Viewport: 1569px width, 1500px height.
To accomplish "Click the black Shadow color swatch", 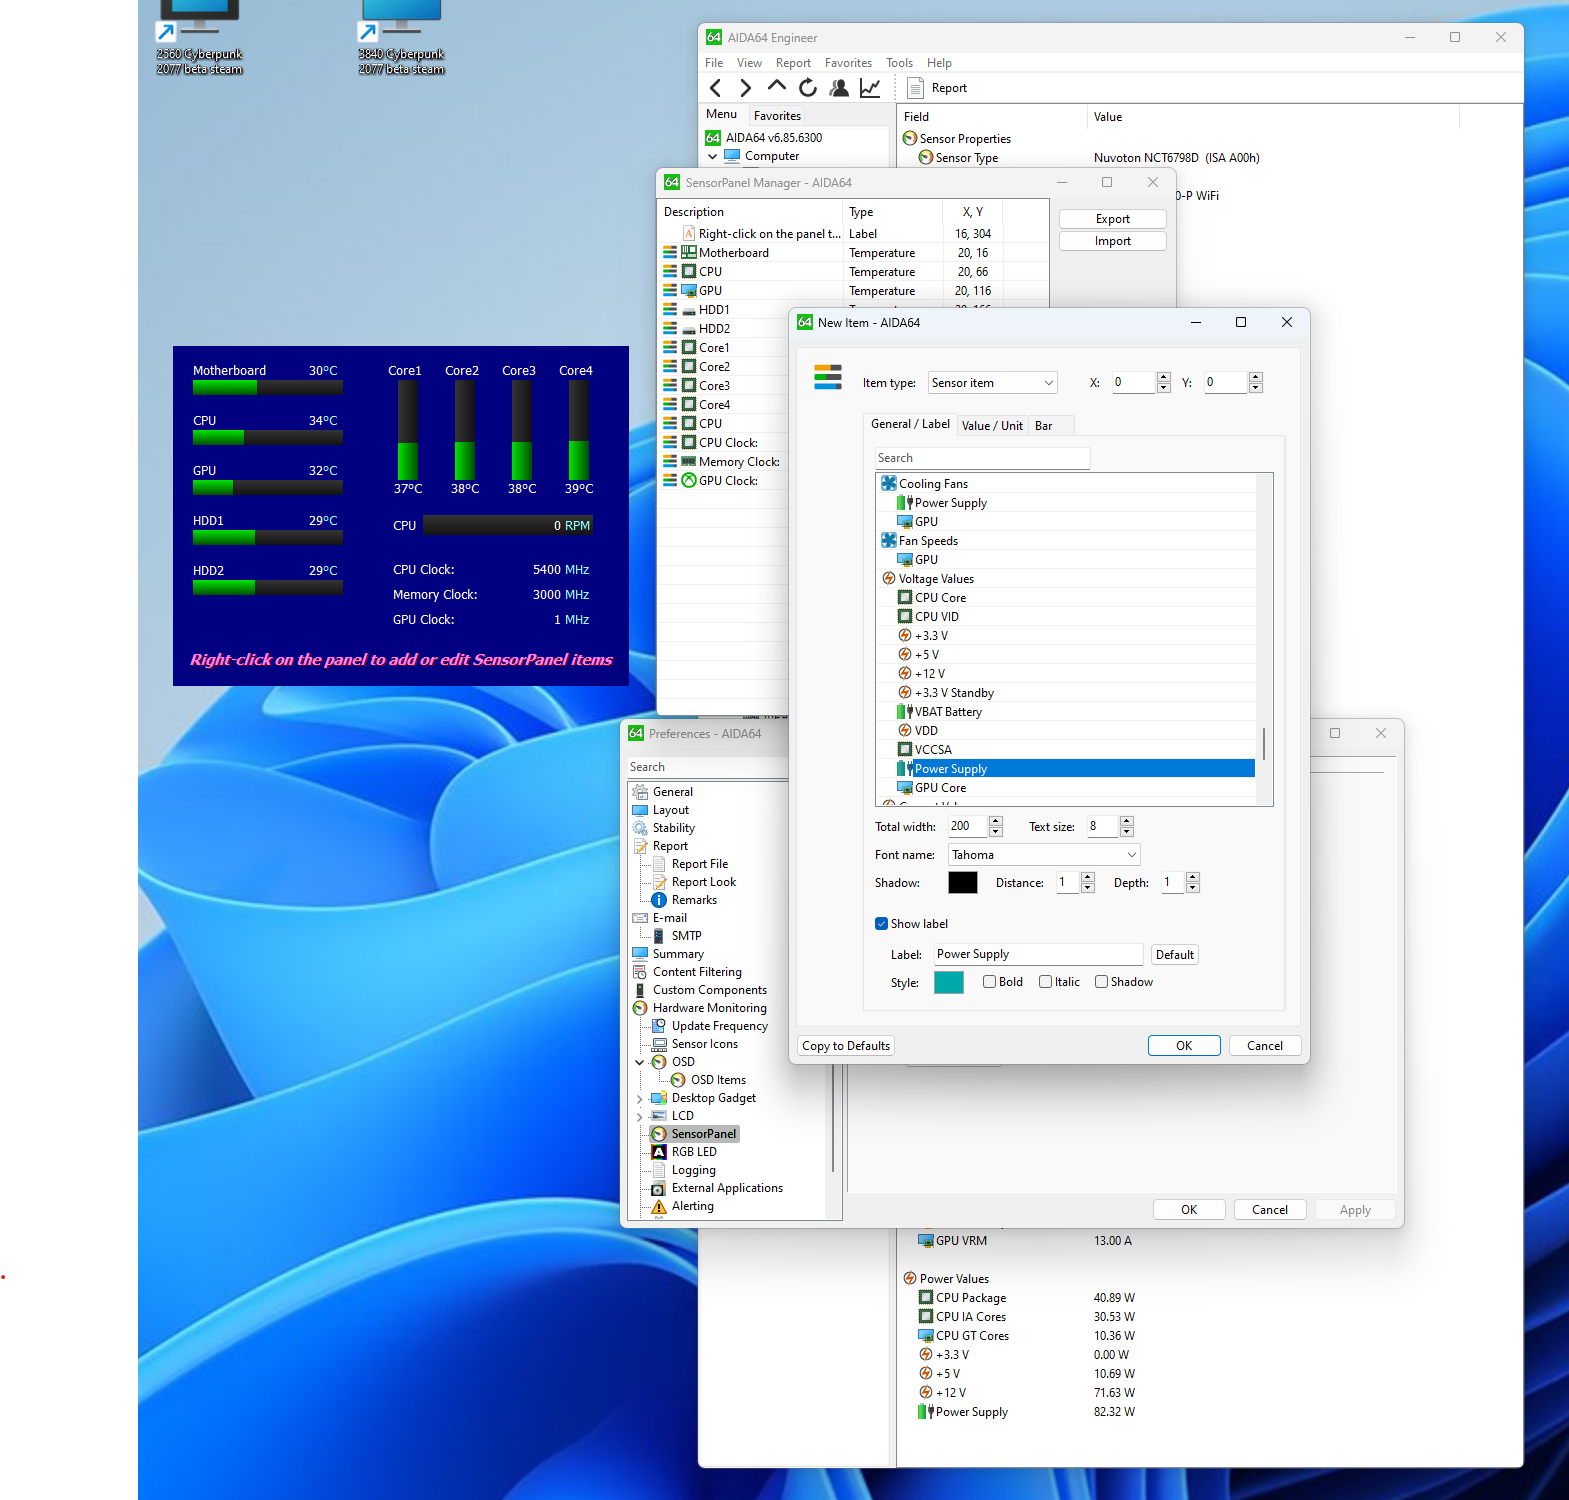I will (962, 883).
